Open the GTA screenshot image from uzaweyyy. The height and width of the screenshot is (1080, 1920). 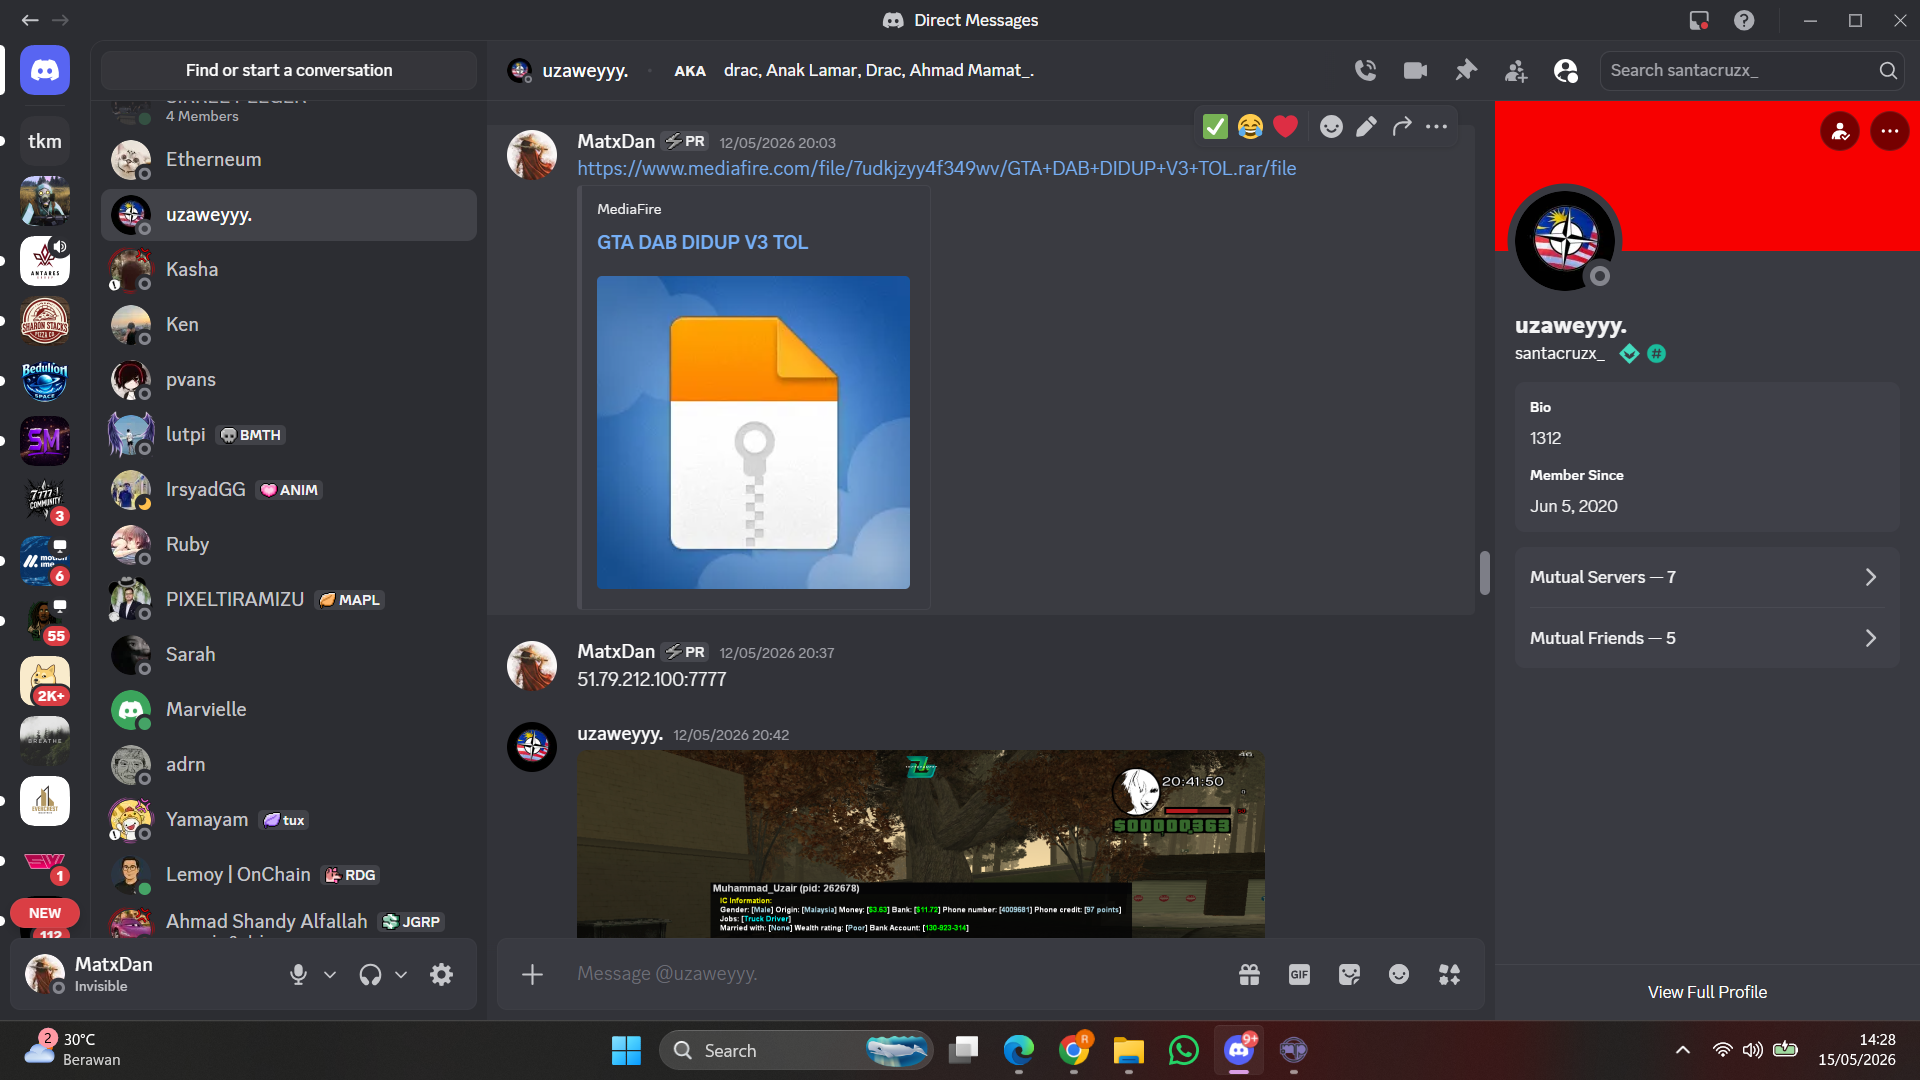click(921, 844)
